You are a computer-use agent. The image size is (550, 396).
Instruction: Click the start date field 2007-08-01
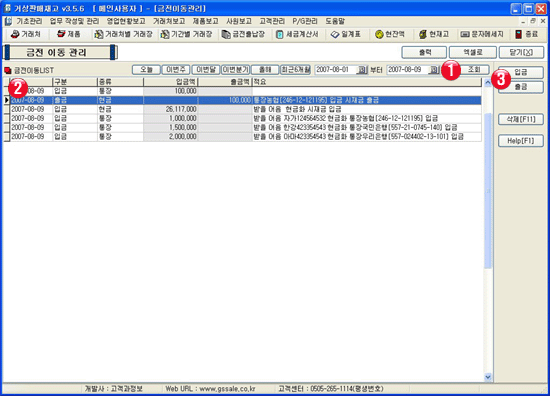(x=336, y=70)
